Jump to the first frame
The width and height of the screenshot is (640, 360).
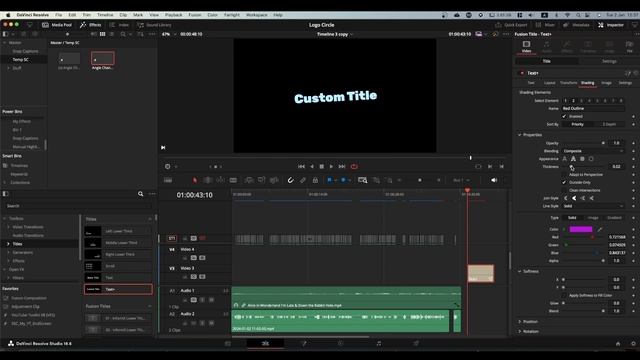[301, 167]
